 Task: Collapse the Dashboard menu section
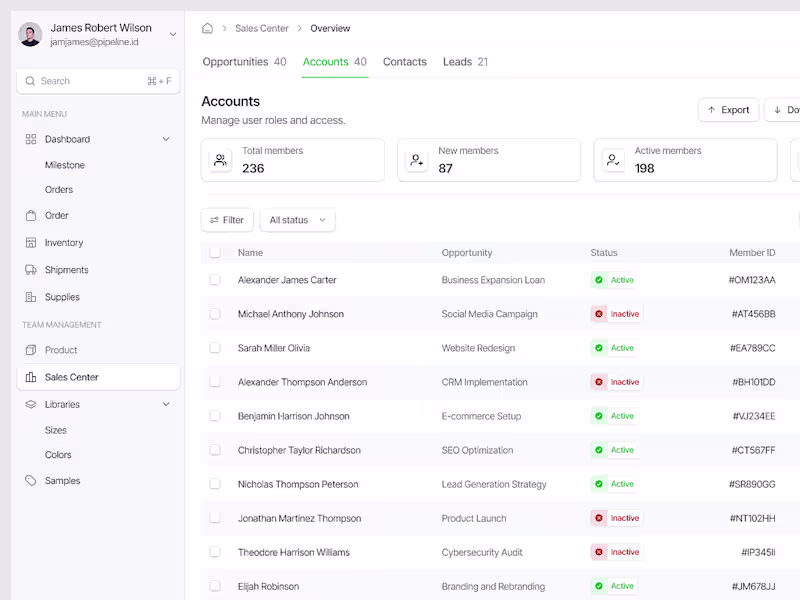coord(166,139)
